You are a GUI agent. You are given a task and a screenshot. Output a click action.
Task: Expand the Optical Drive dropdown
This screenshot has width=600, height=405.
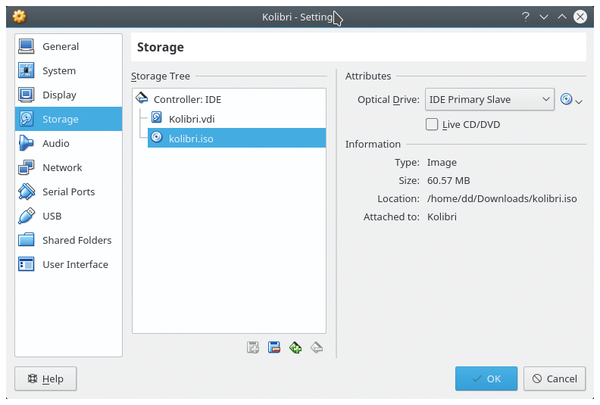[x=489, y=100]
